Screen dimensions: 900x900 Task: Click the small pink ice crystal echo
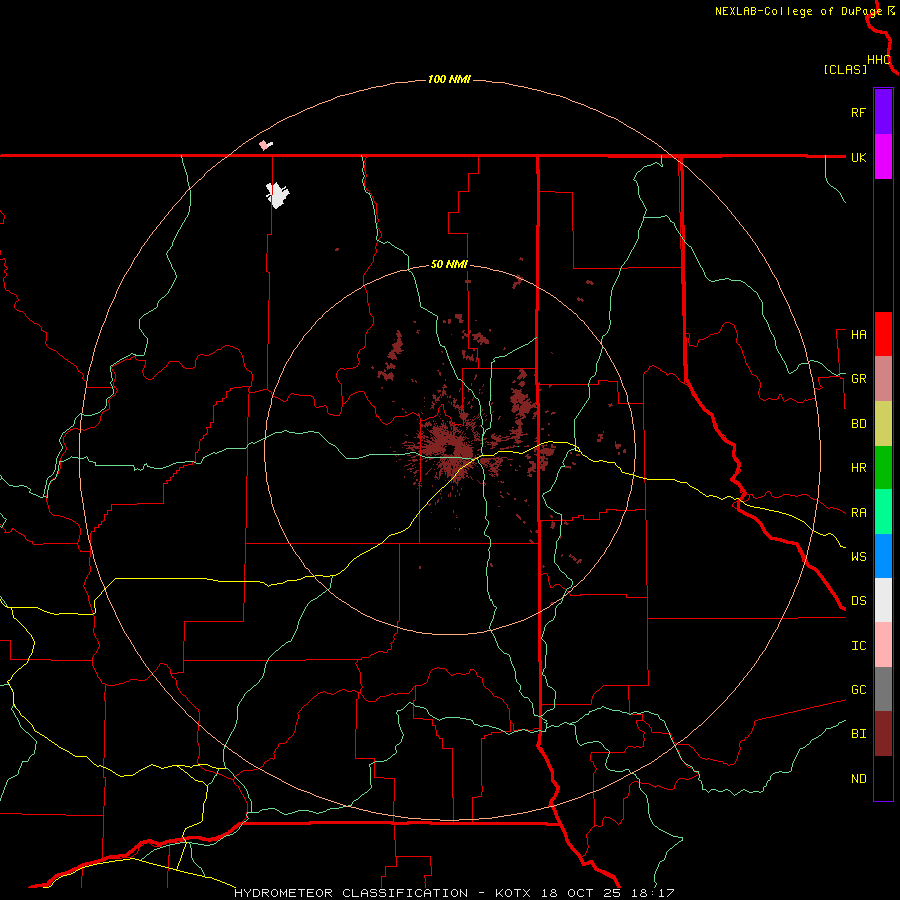tap(265, 145)
